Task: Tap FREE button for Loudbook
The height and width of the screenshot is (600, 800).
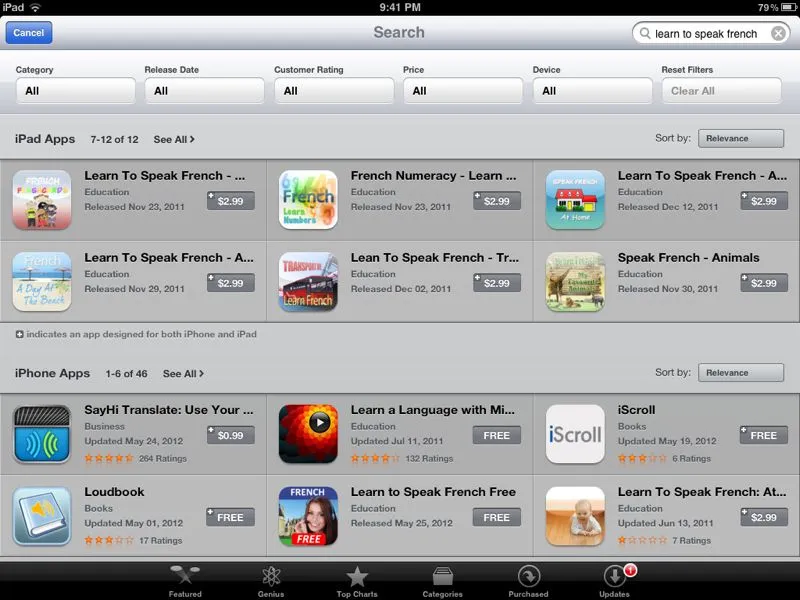Action: tap(230, 517)
